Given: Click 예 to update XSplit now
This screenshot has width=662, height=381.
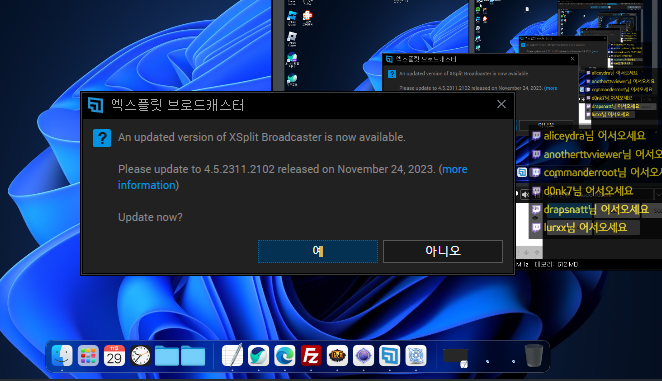Looking at the screenshot, I should pos(317,251).
